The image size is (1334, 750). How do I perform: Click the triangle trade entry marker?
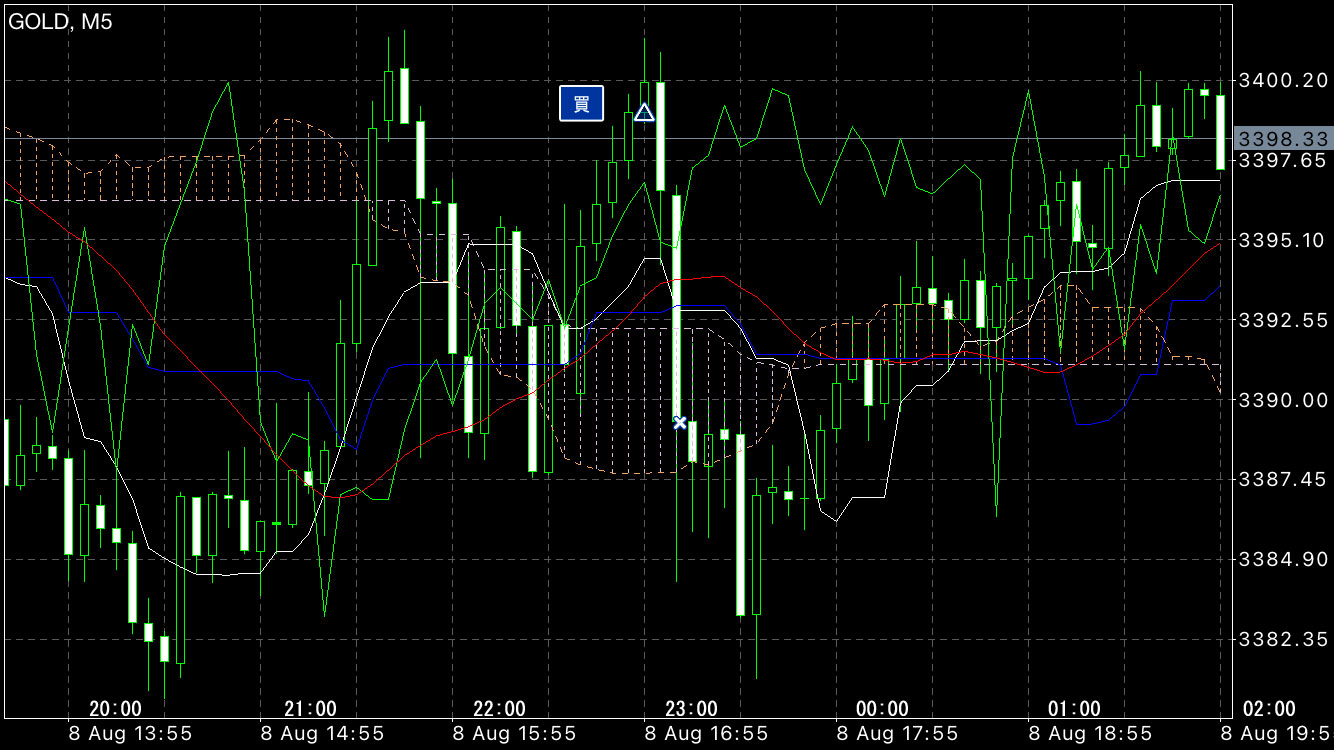(644, 112)
